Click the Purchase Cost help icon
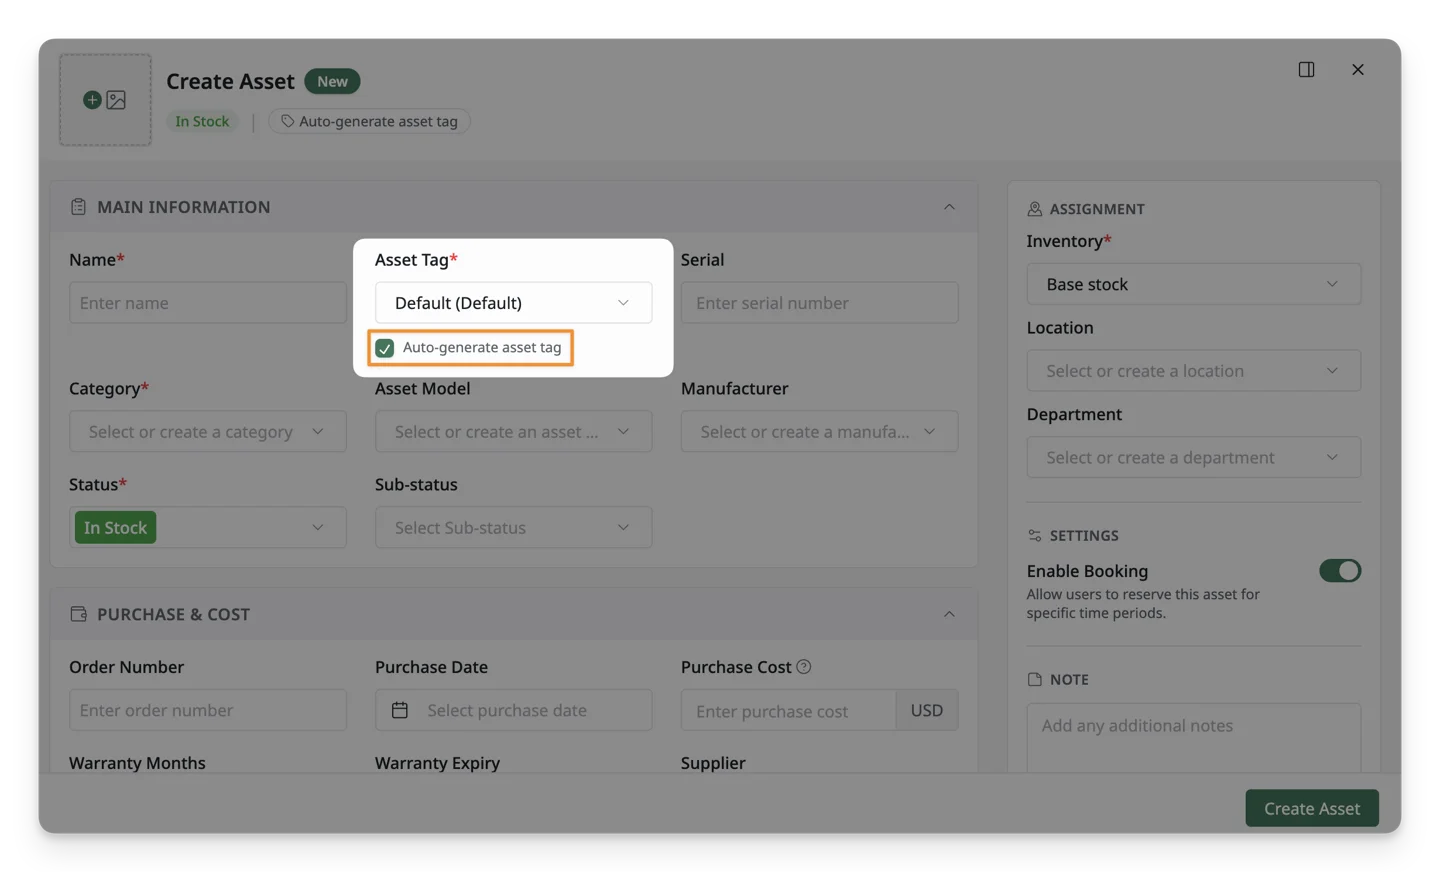The image size is (1440, 872). pyautogui.click(x=804, y=666)
